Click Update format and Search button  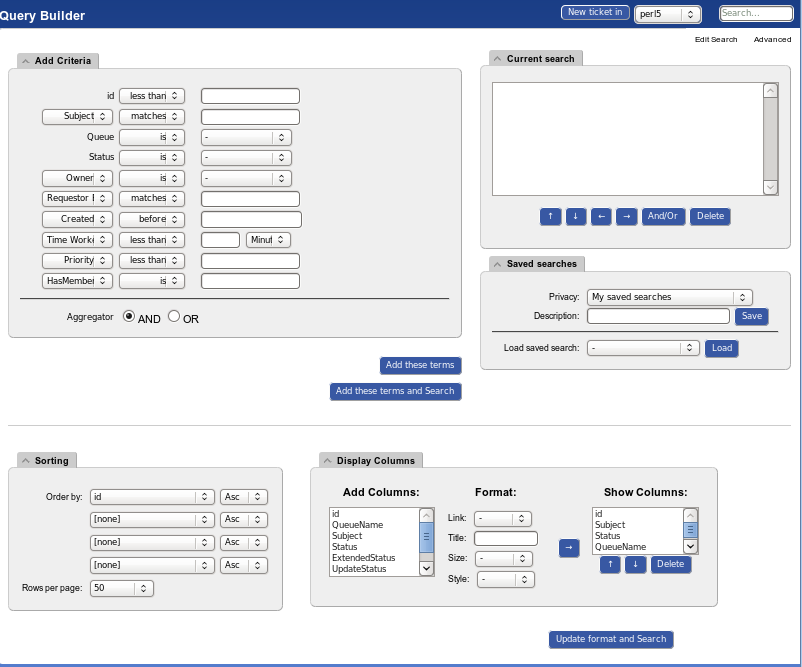coord(611,639)
